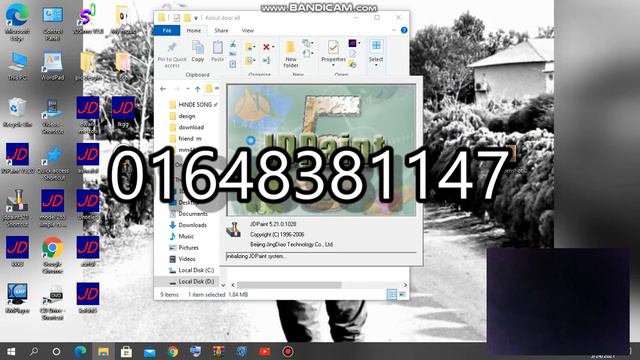
Task: Click the Copy button in Explorer ribbon
Action: point(198,51)
